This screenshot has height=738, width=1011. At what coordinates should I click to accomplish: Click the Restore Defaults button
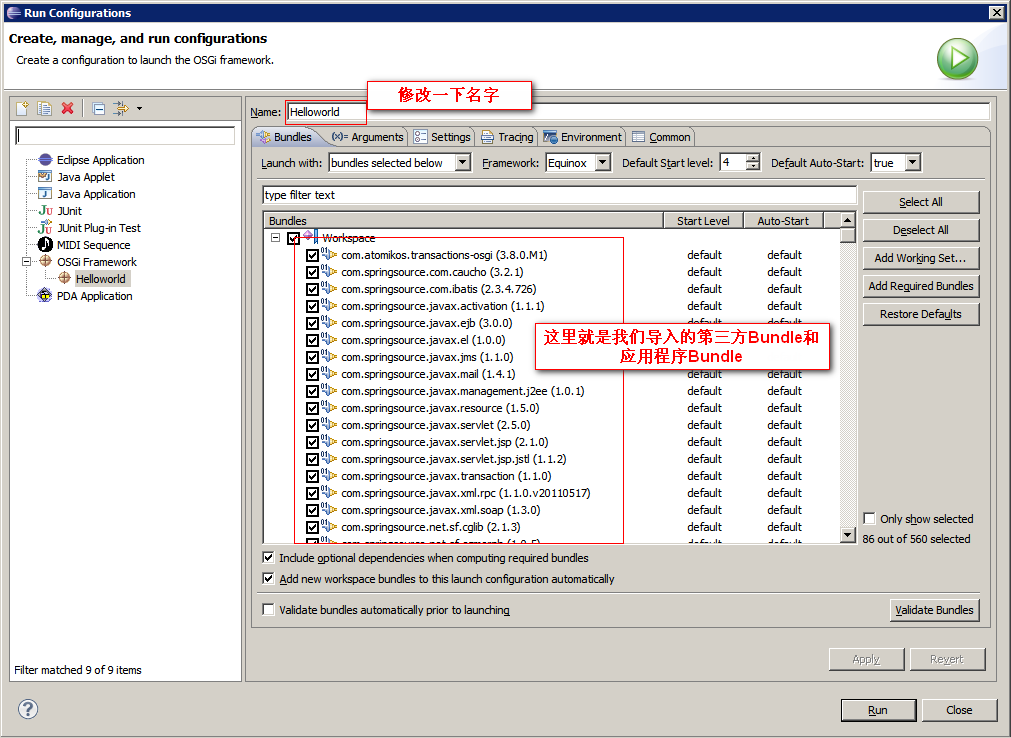click(x=921, y=314)
